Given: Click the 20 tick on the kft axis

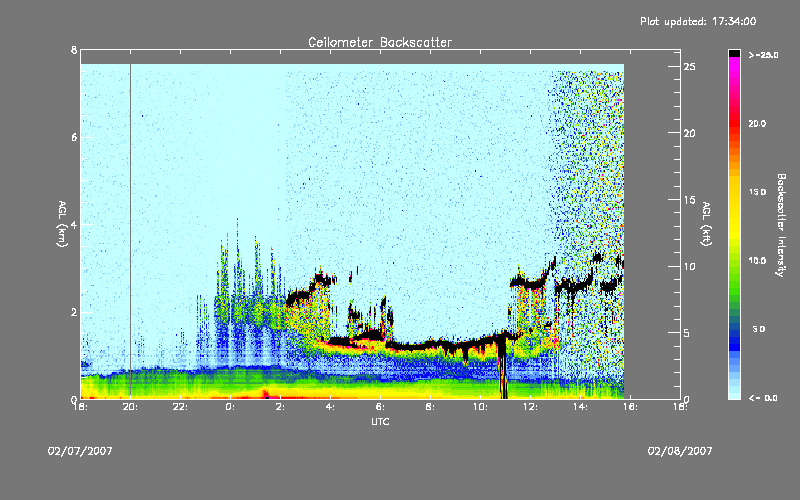Looking at the screenshot, I should [x=690, y=133].
